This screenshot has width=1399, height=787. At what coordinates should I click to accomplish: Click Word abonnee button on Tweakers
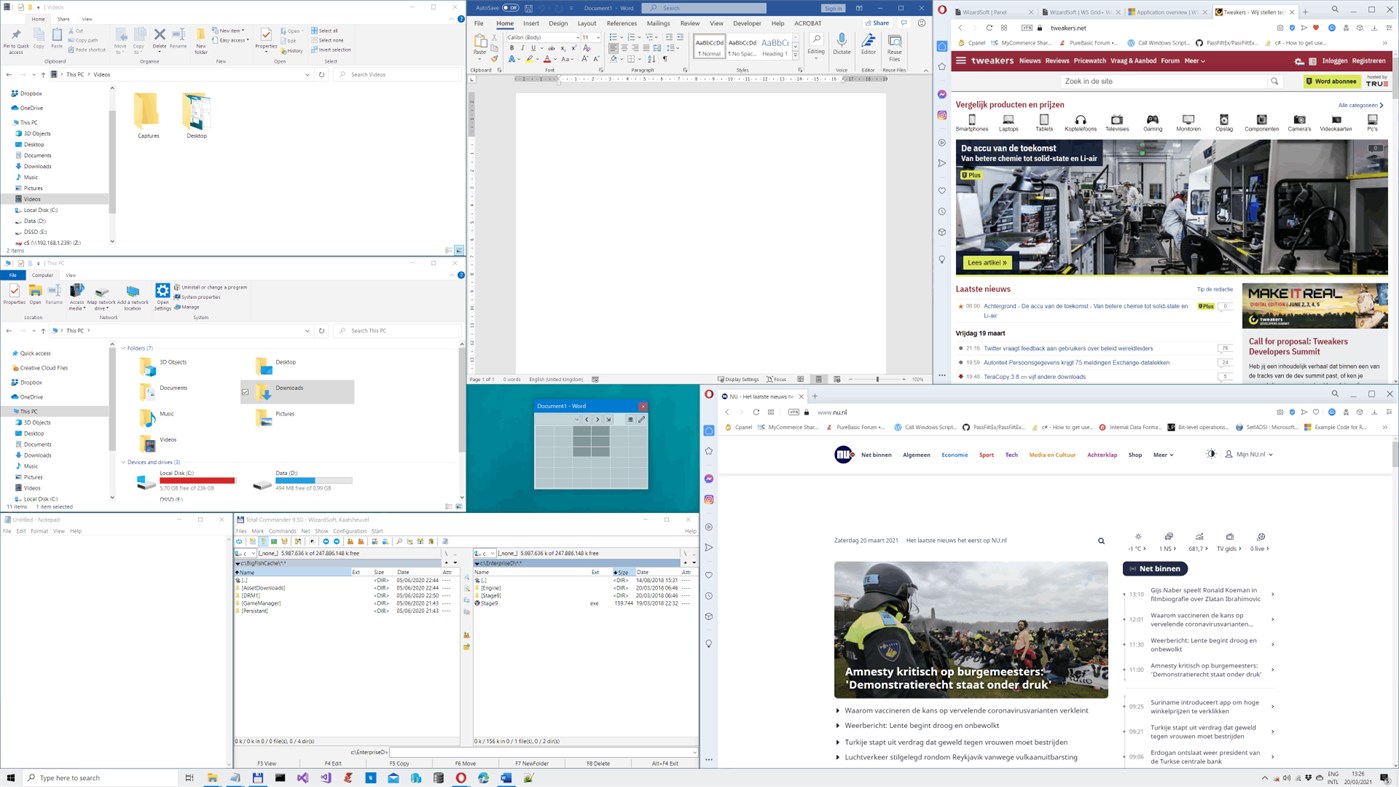[x=1330, y=81]
